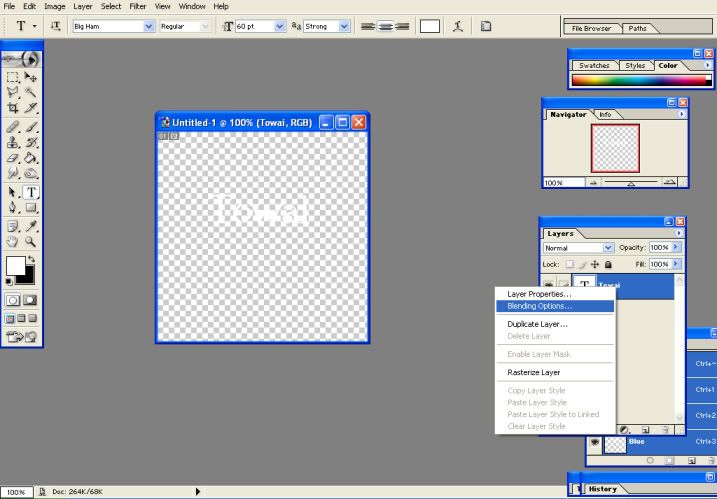The image size is (717, 499).
Task: Reset to default foreground/background colors
Action: click(x=9, y=281)
